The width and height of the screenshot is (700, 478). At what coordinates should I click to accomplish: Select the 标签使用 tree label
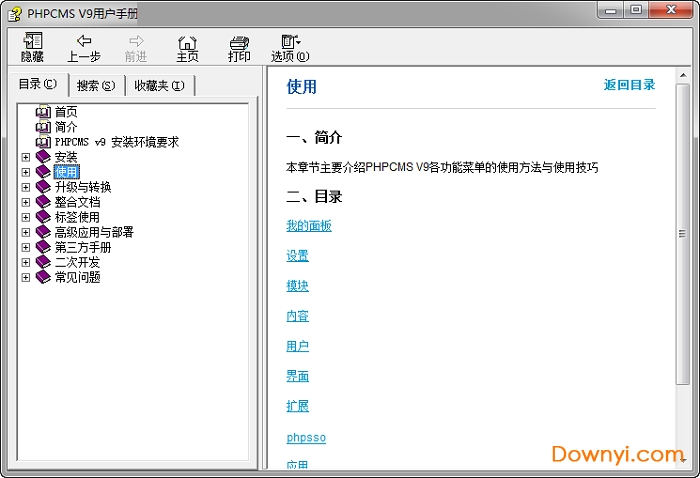point(77,217)
